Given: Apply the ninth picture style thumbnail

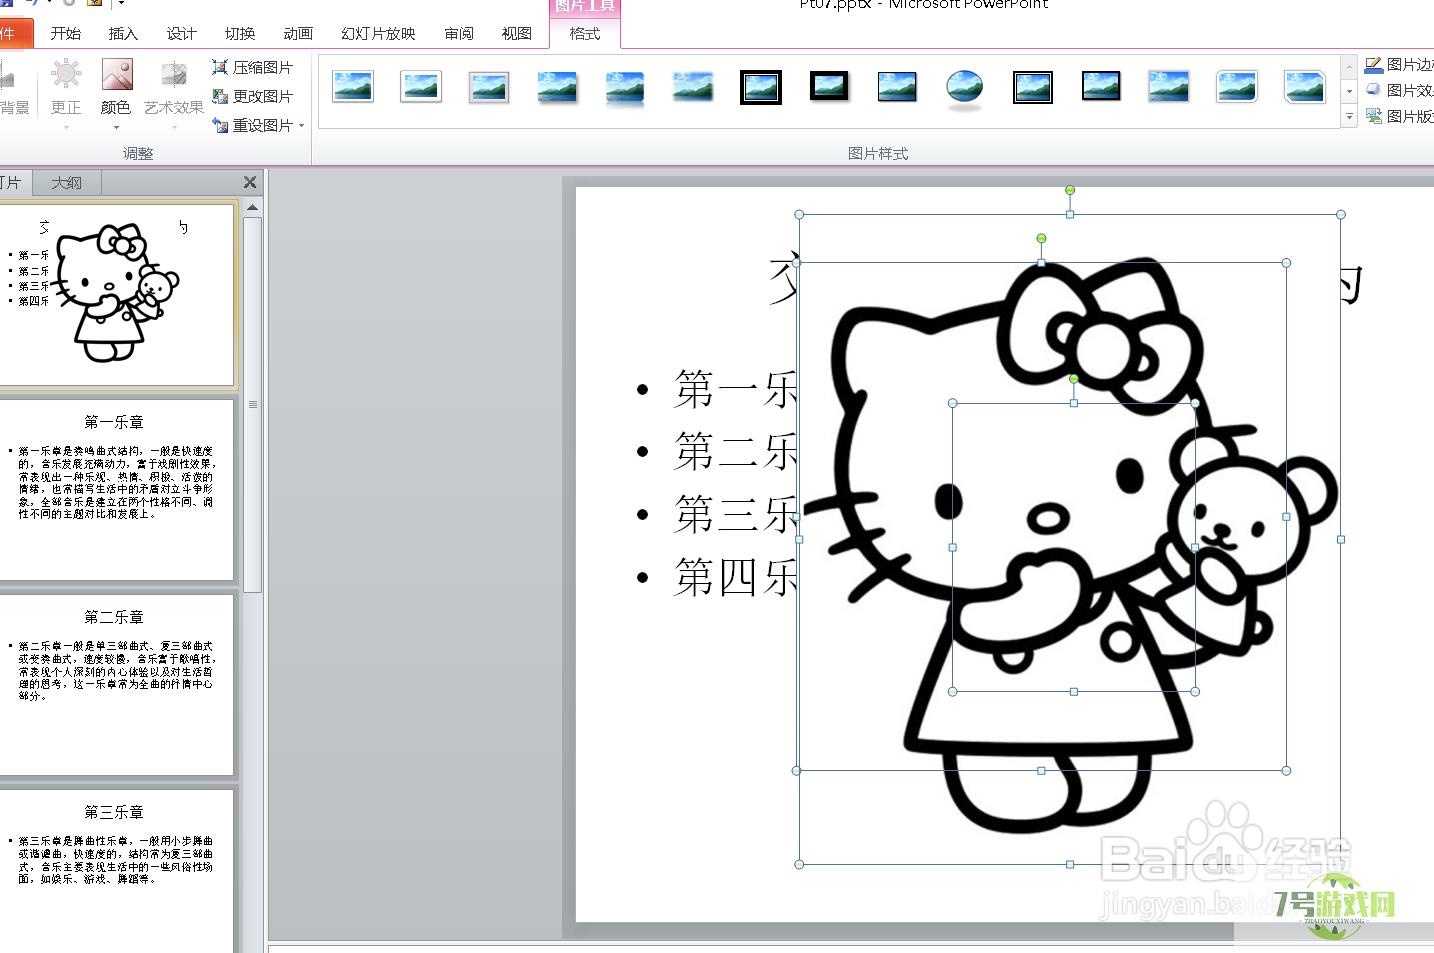Looking at the screenshot, I should [x=897, y=87].
